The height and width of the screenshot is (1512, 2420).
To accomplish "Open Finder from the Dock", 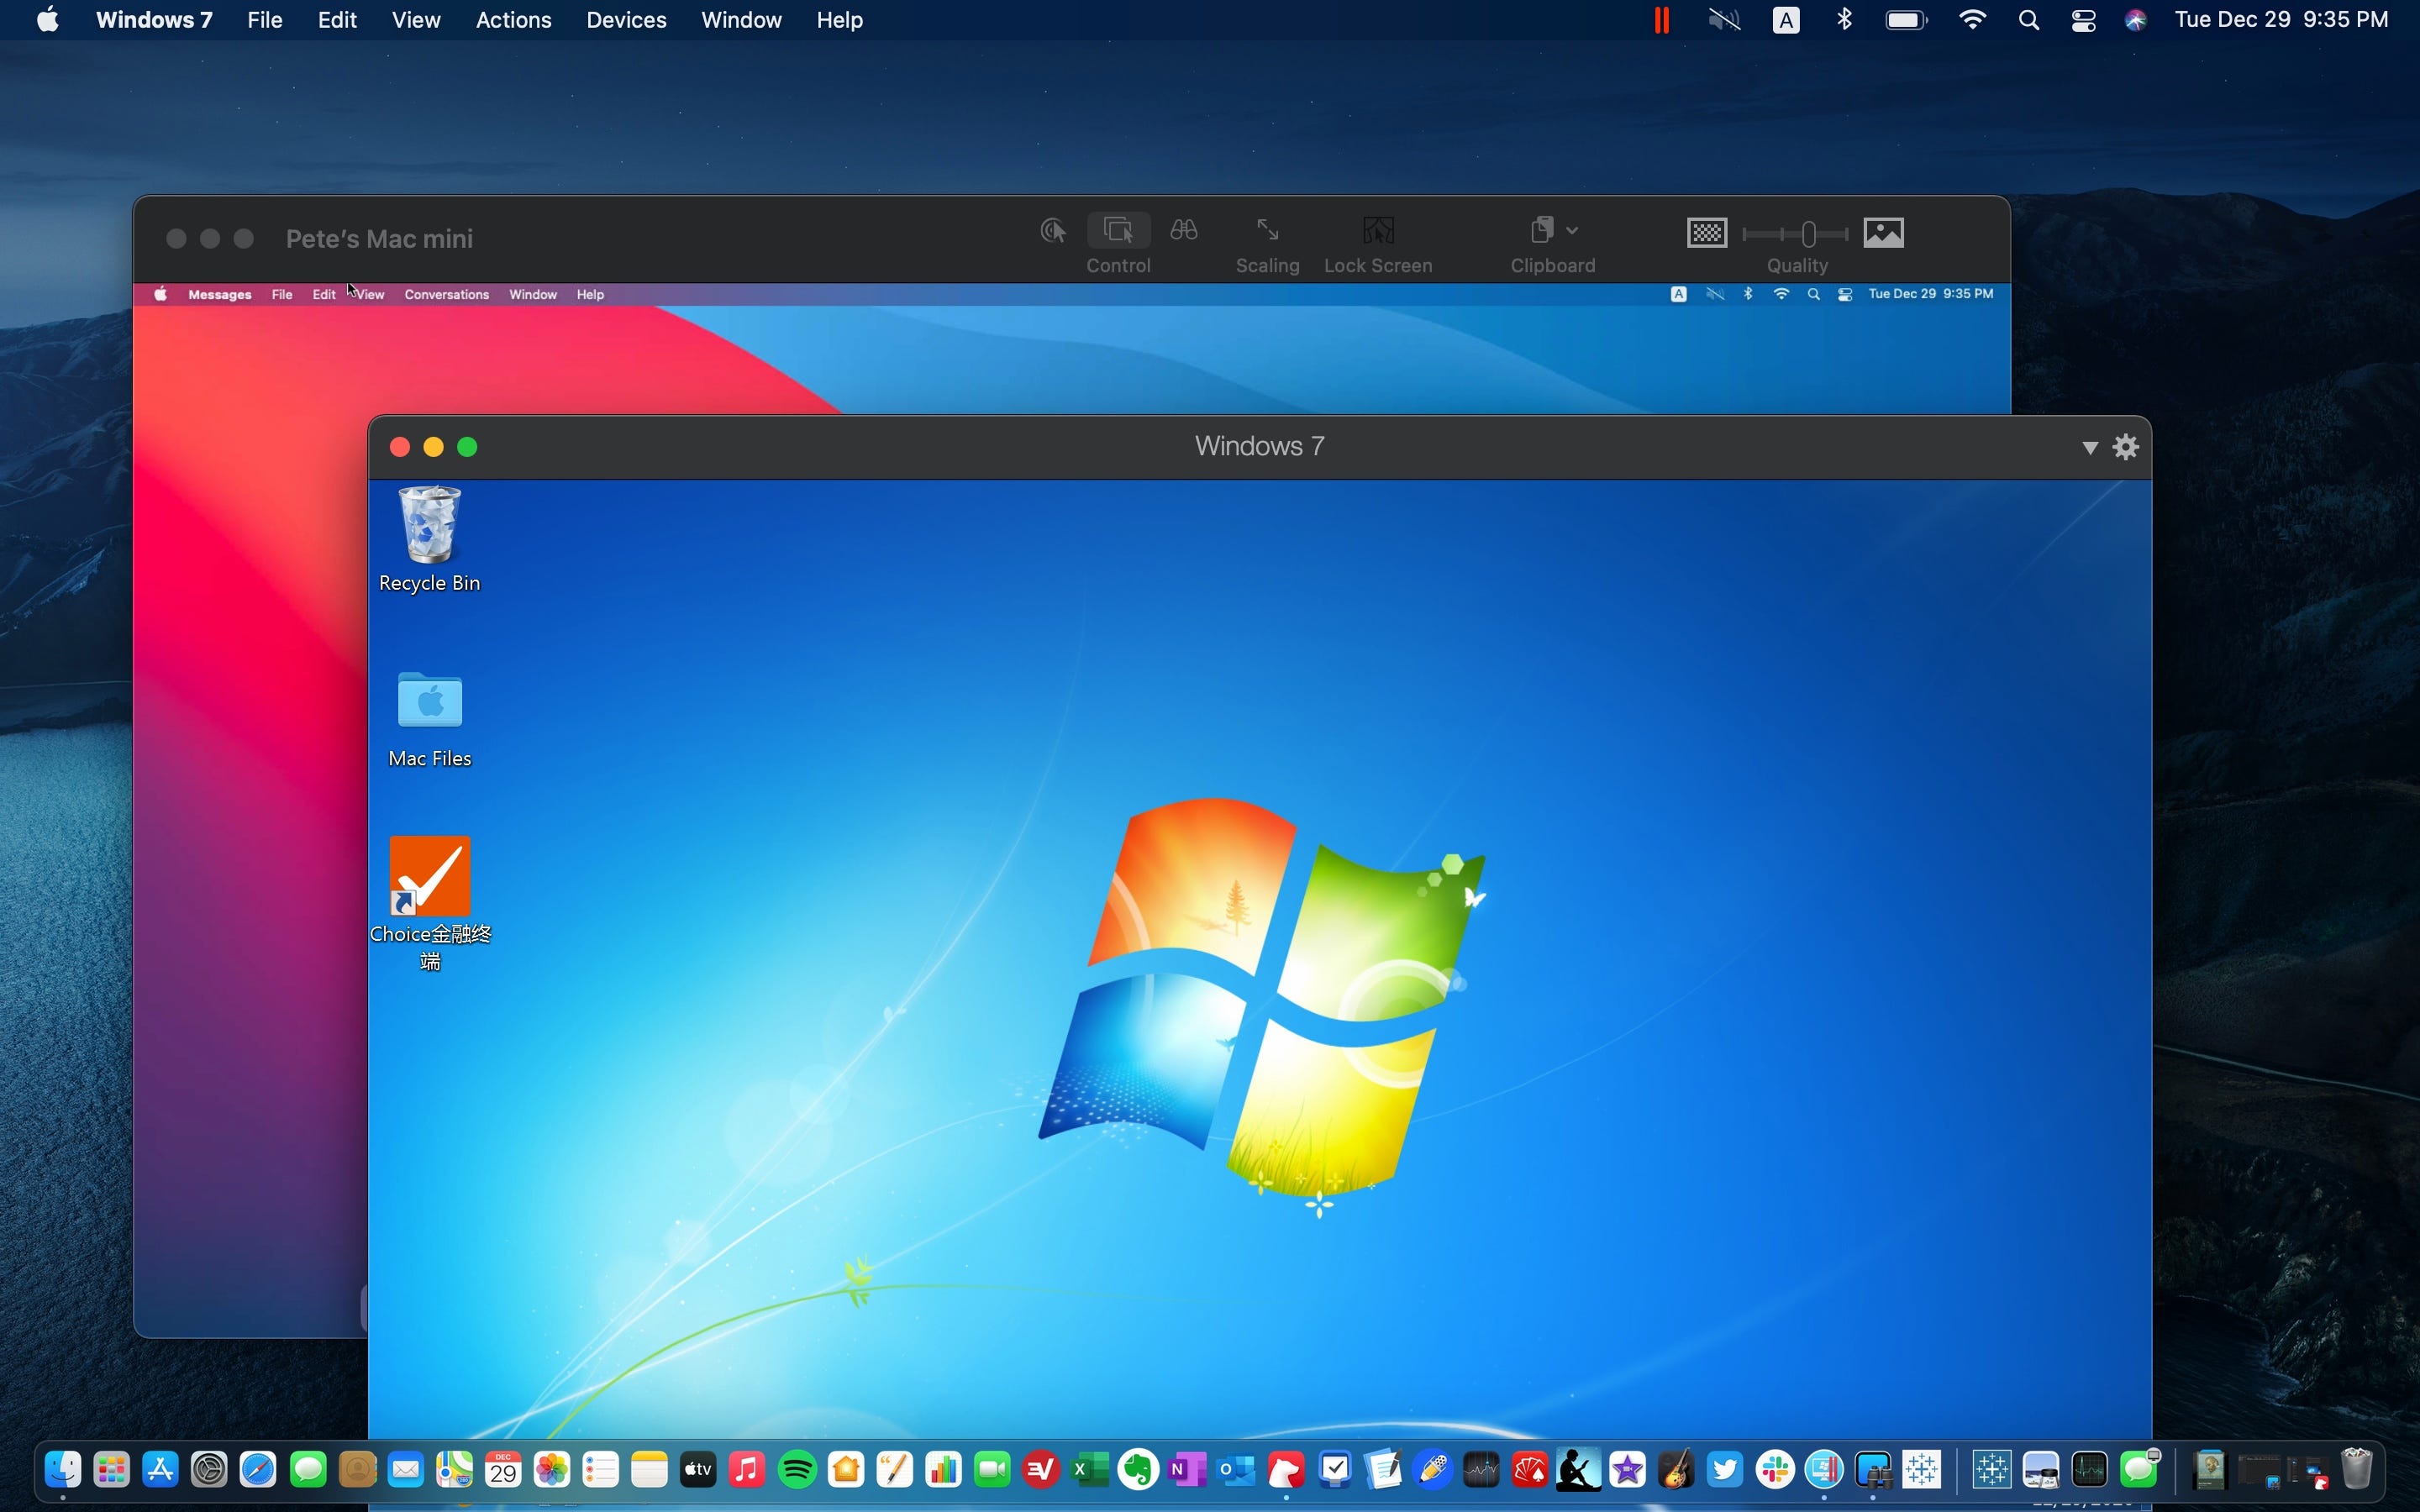I will point(63,1470).
